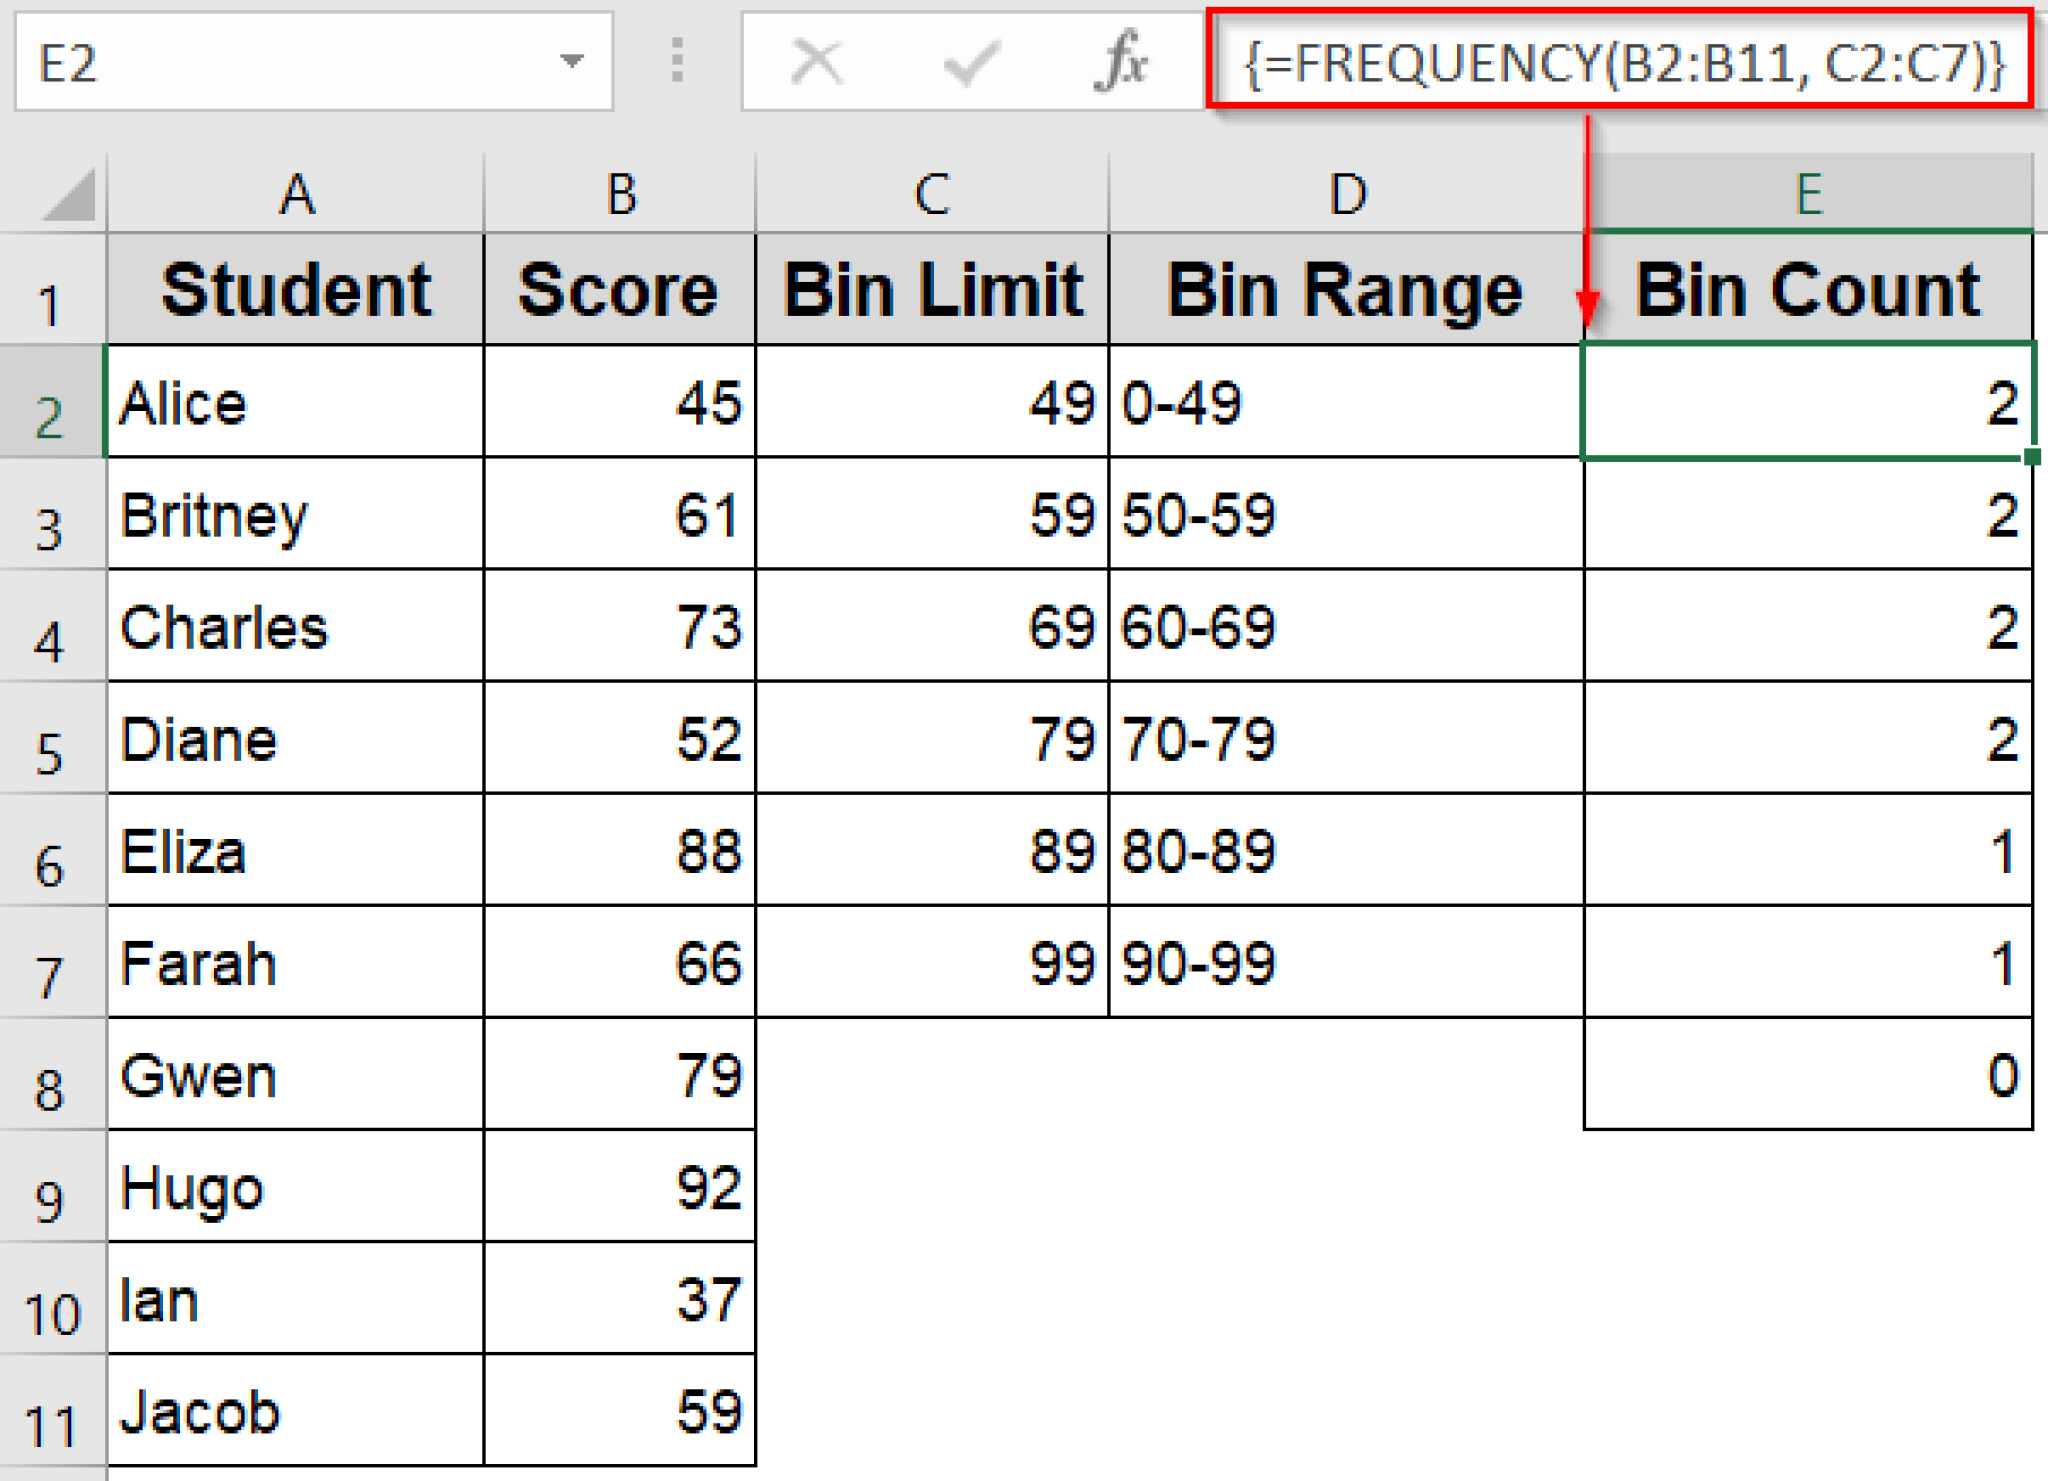Click inside the formula bar
The width and height of the screenshot is (2048, 1481).
1620,62
